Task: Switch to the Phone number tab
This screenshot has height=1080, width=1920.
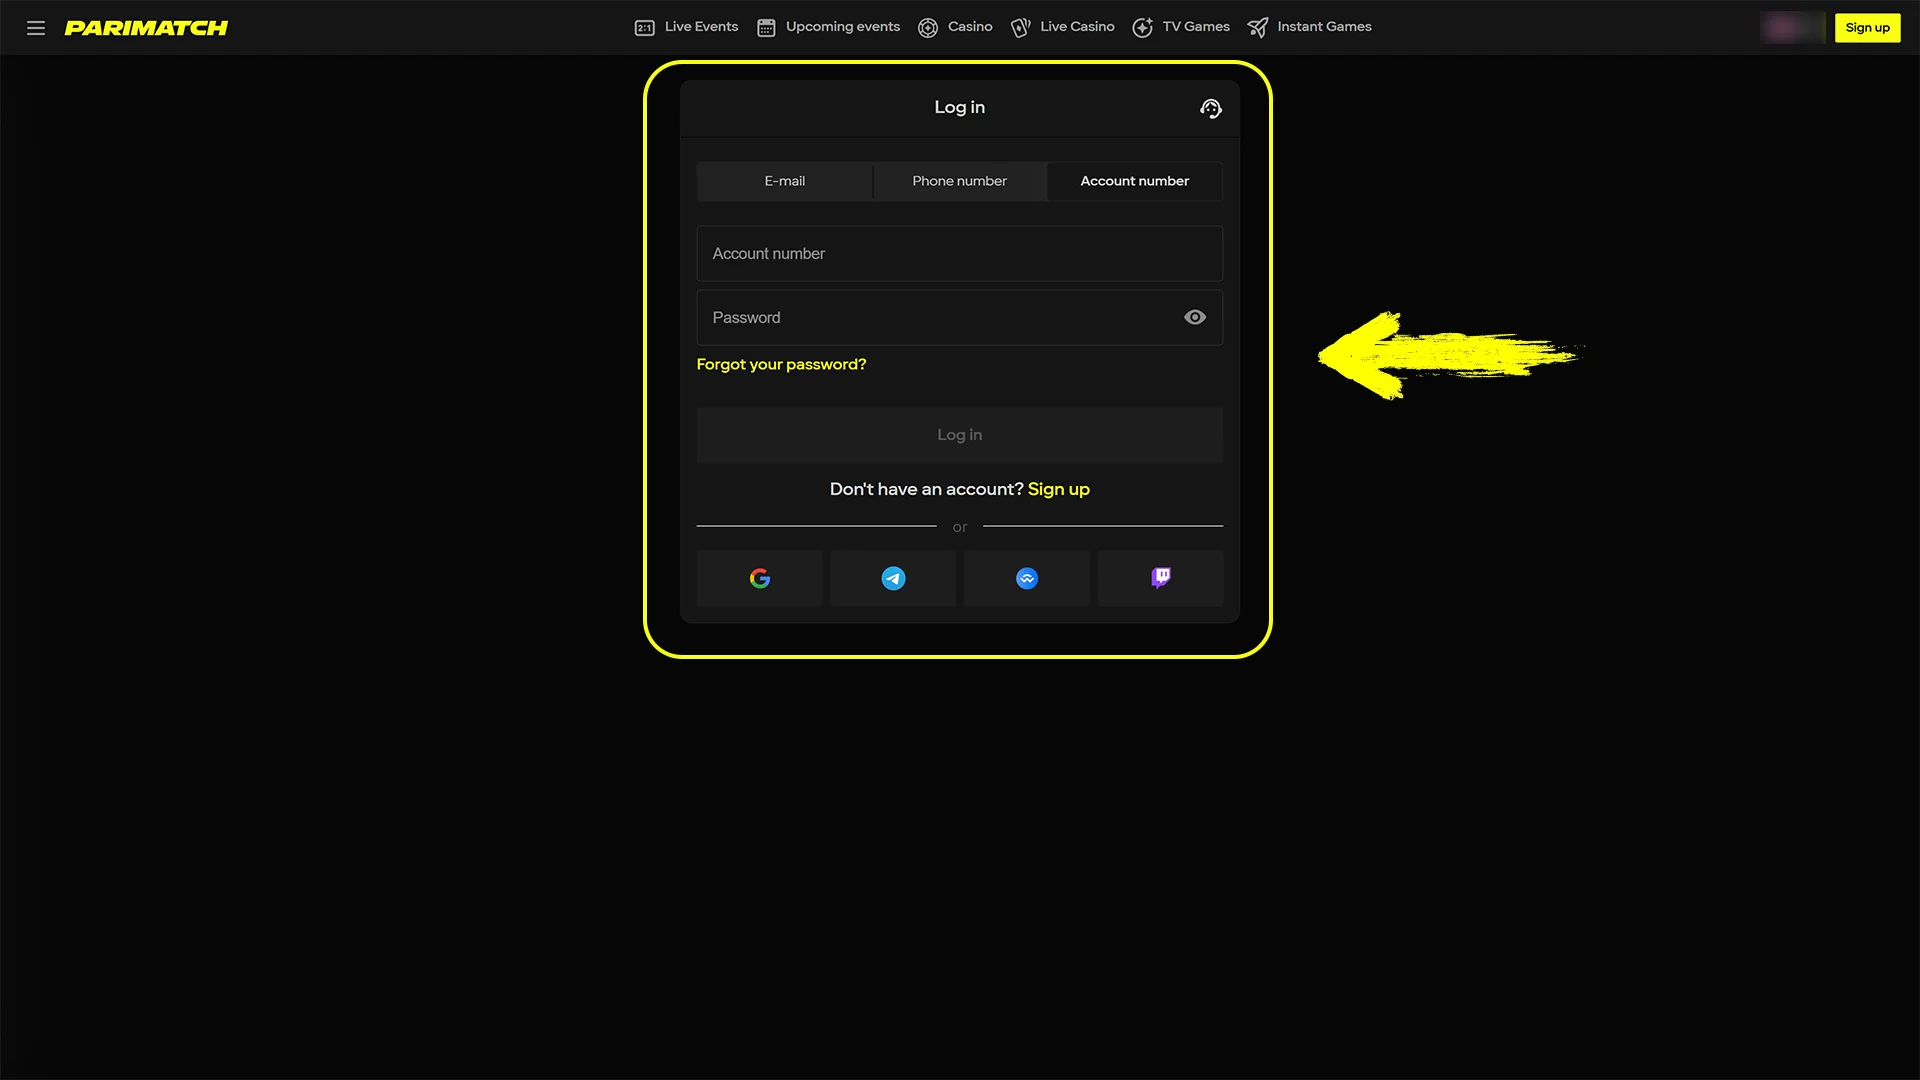Action: click(x=959, y=181)
